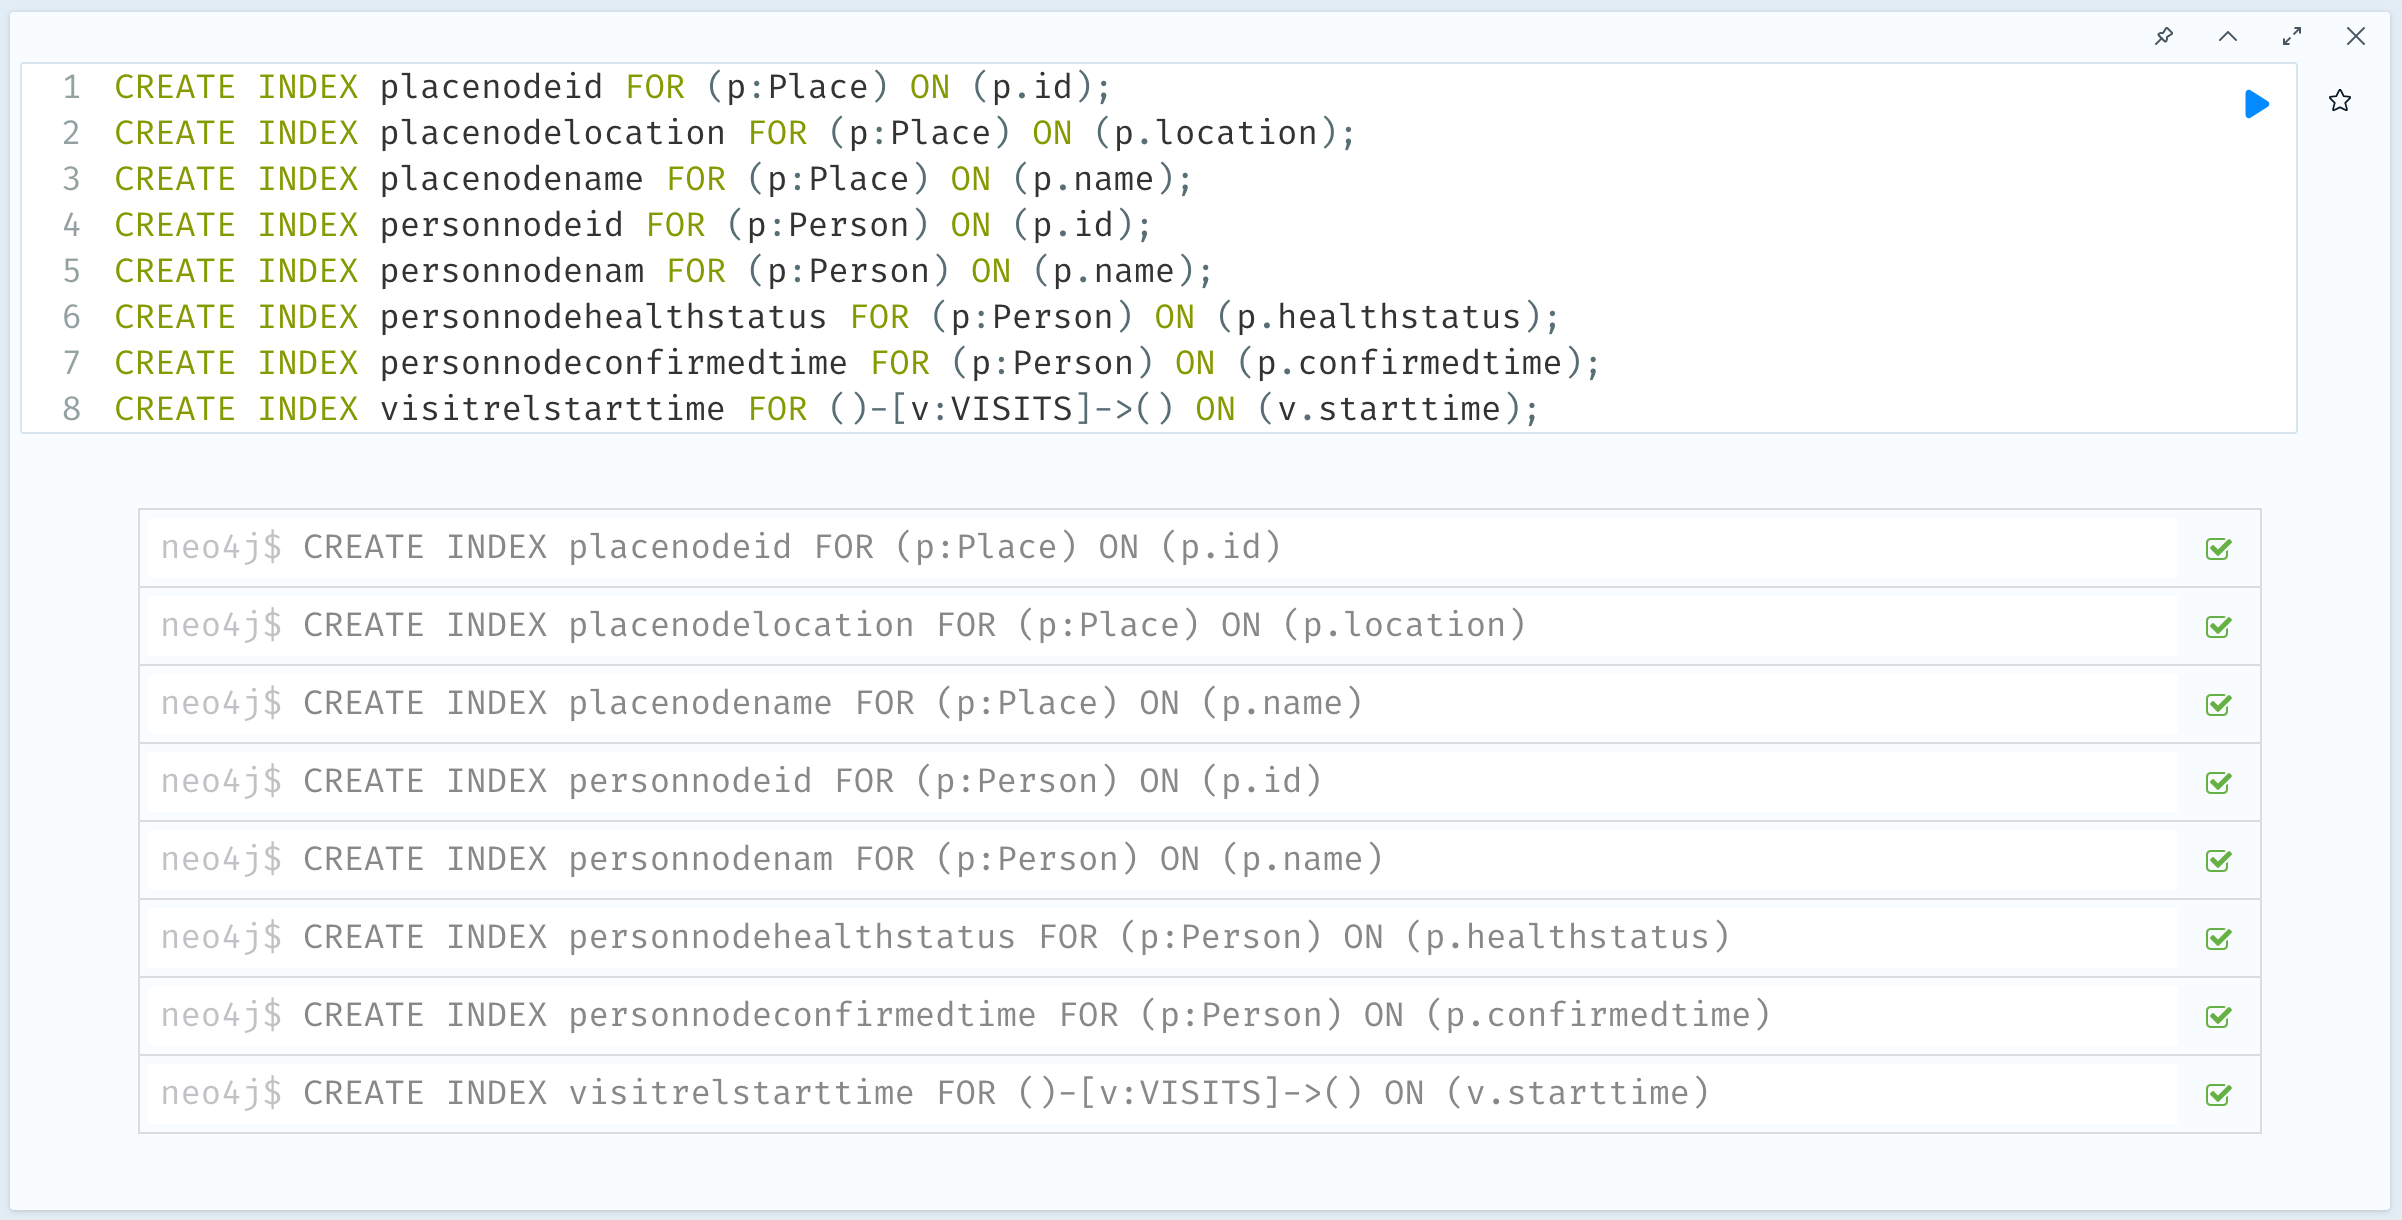Click the success checkmark for placenodeid statement
Viewport: 2402px width, 1220px height.
(x=2219, y=548)
